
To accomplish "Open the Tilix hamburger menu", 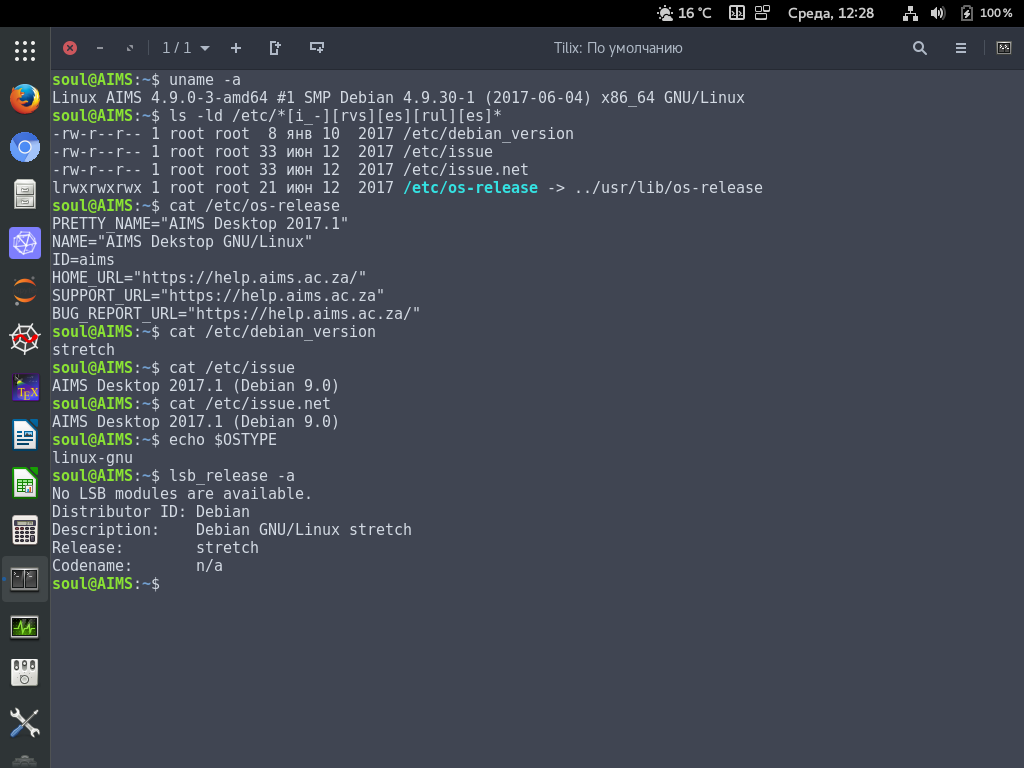I will coord(961,48).
